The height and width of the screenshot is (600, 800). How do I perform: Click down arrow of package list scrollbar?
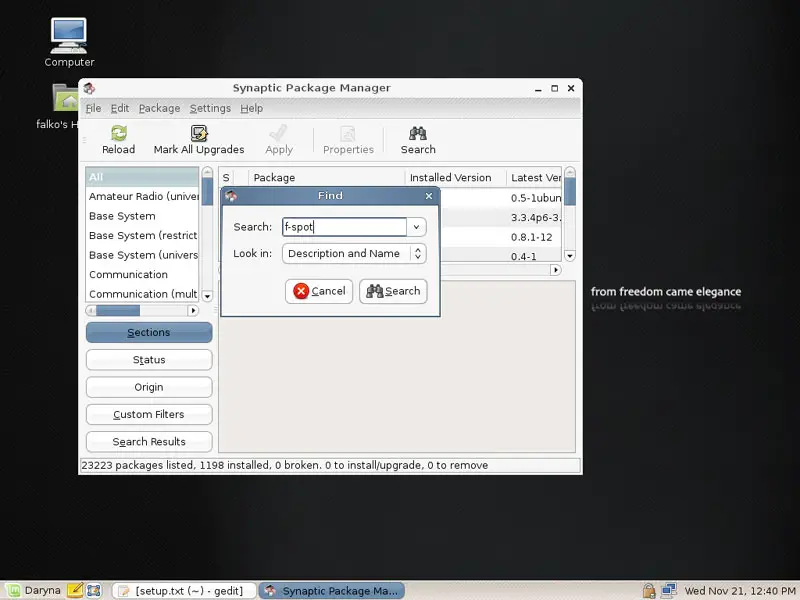[x=570, y=256]
